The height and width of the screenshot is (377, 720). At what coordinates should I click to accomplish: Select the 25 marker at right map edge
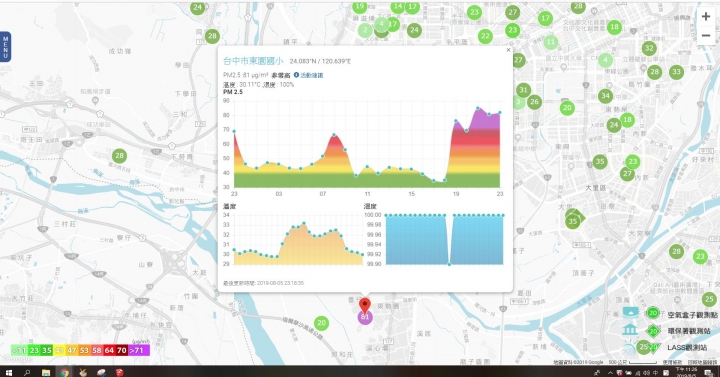(x=709, y=299)
